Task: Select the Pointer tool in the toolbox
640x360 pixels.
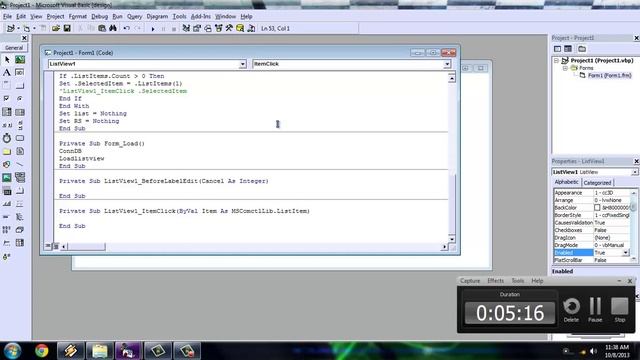Action: click(x=7, y=60)
